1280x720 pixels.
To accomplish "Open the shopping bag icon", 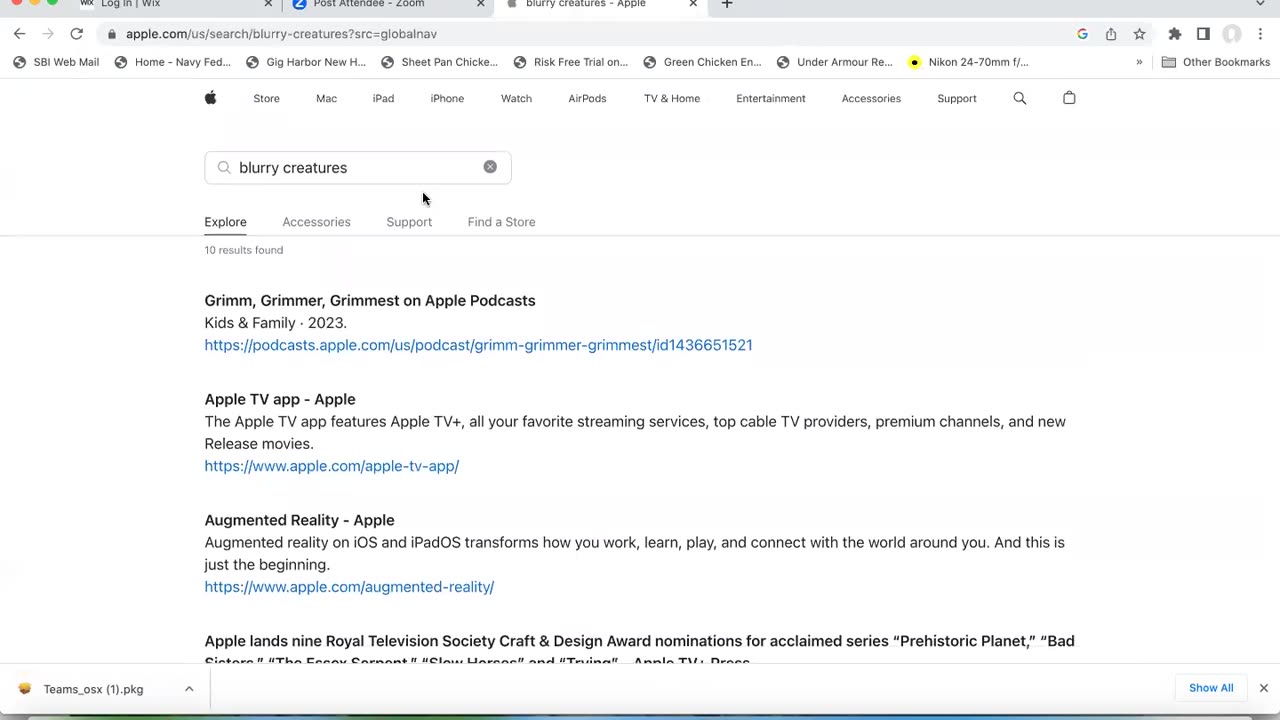I will tap(1069, 98).
